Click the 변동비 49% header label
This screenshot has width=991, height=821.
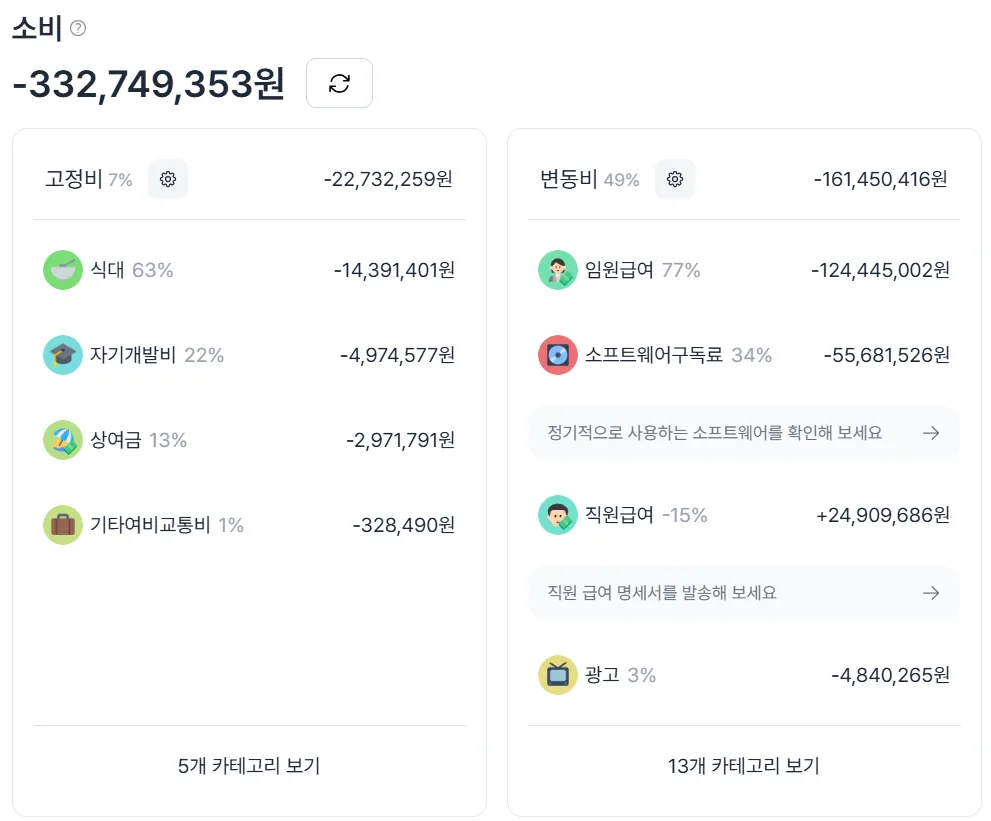[590, 179]
